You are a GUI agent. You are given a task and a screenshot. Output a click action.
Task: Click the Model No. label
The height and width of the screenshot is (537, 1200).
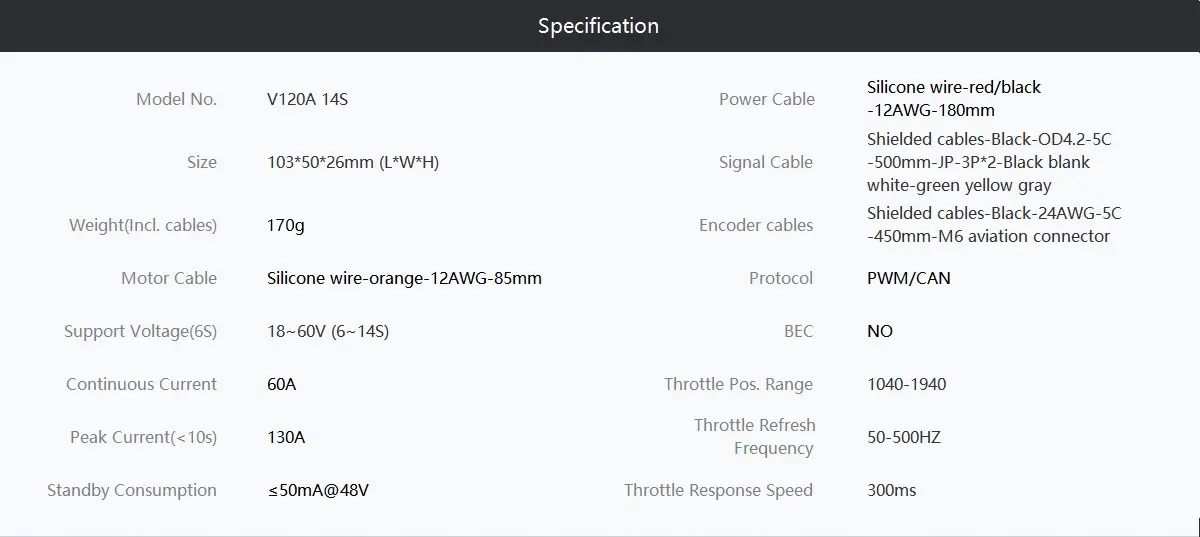click(x=176, y=99)
